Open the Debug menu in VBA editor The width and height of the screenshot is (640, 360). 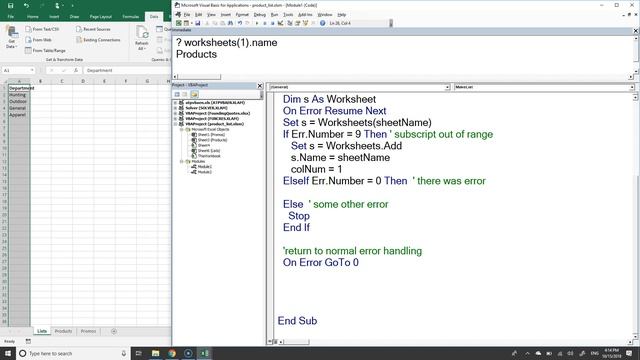coord(260,15)
